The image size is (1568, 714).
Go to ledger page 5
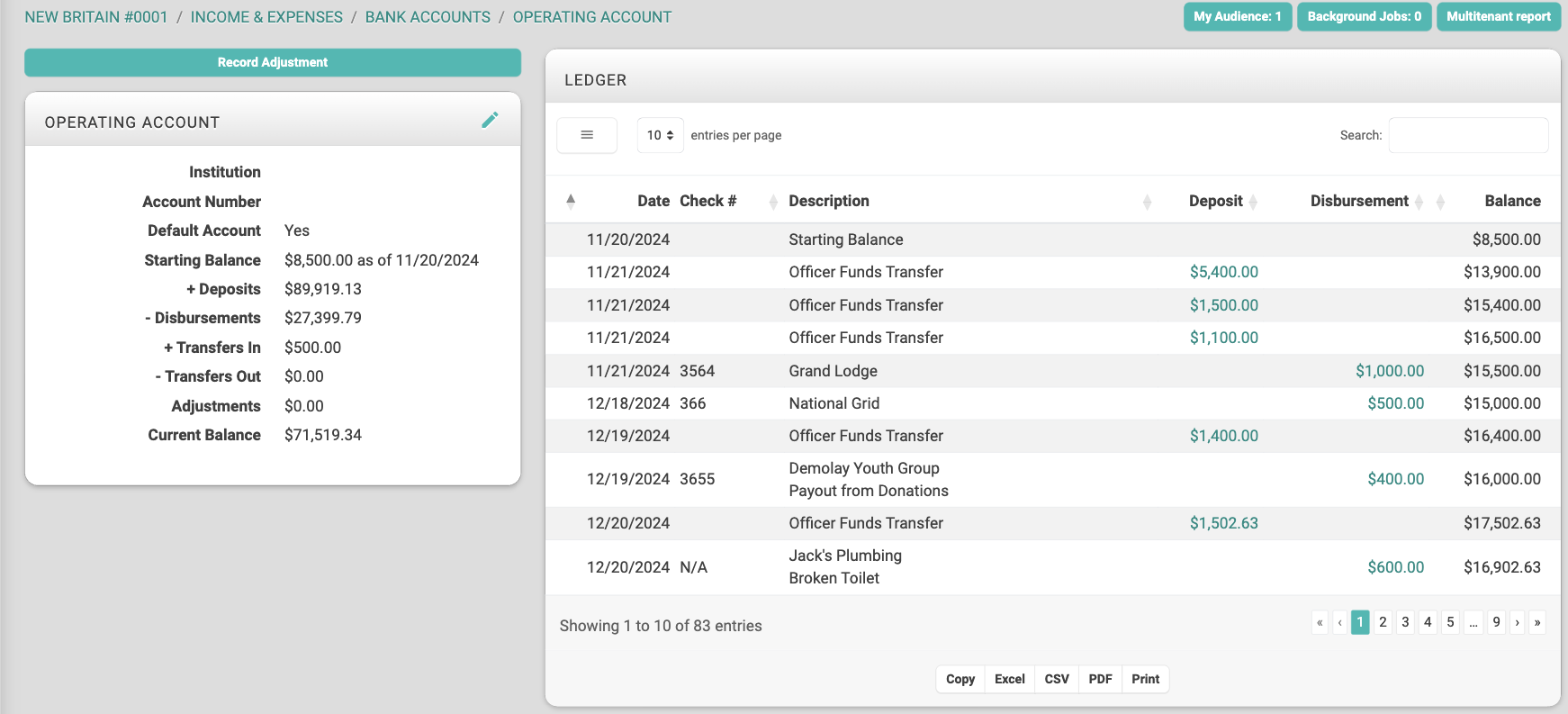tap(1450, 623)
